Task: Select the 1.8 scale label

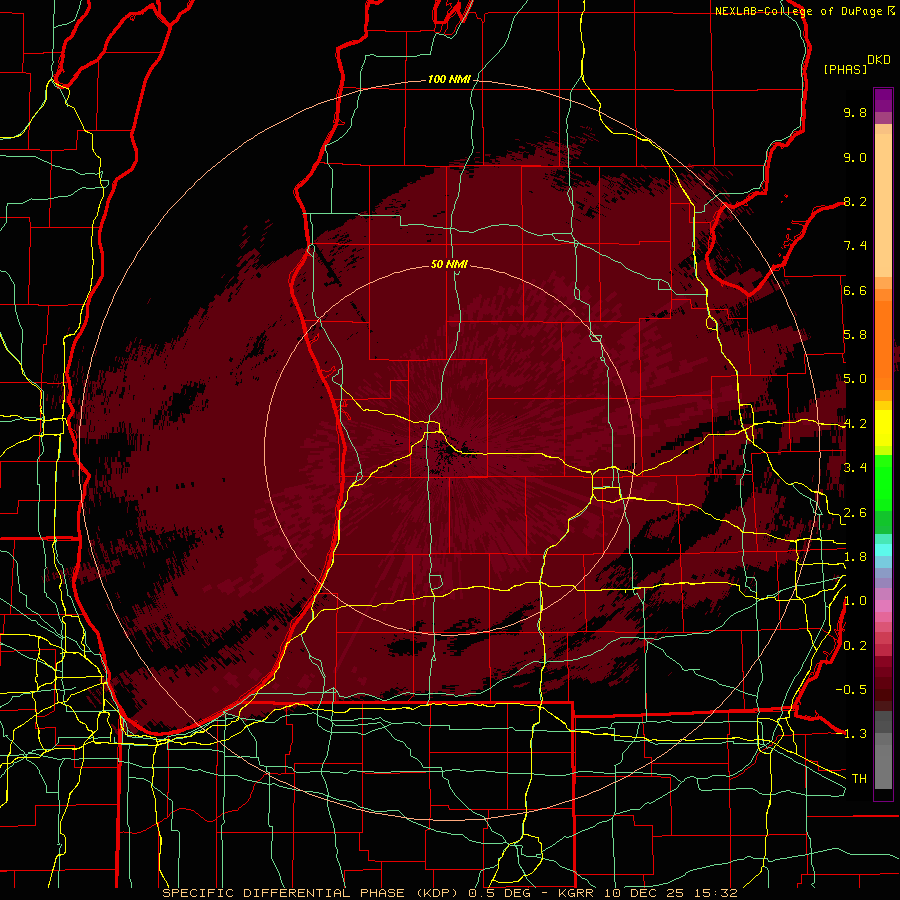Action: (855, 557)
